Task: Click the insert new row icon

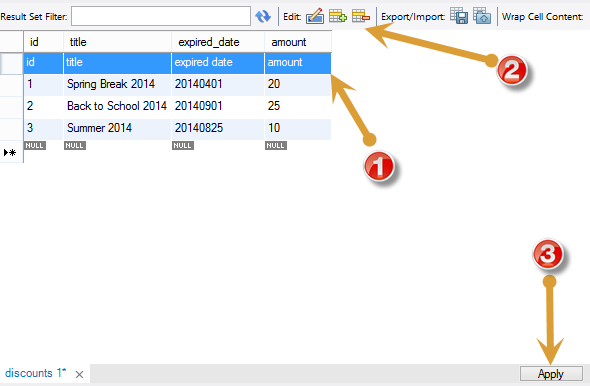Action: coord(338,16)
